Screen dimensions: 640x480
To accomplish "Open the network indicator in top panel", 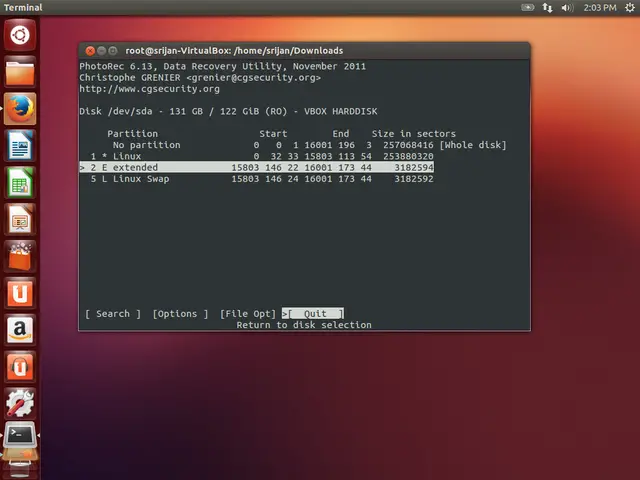I will (547, 7).
